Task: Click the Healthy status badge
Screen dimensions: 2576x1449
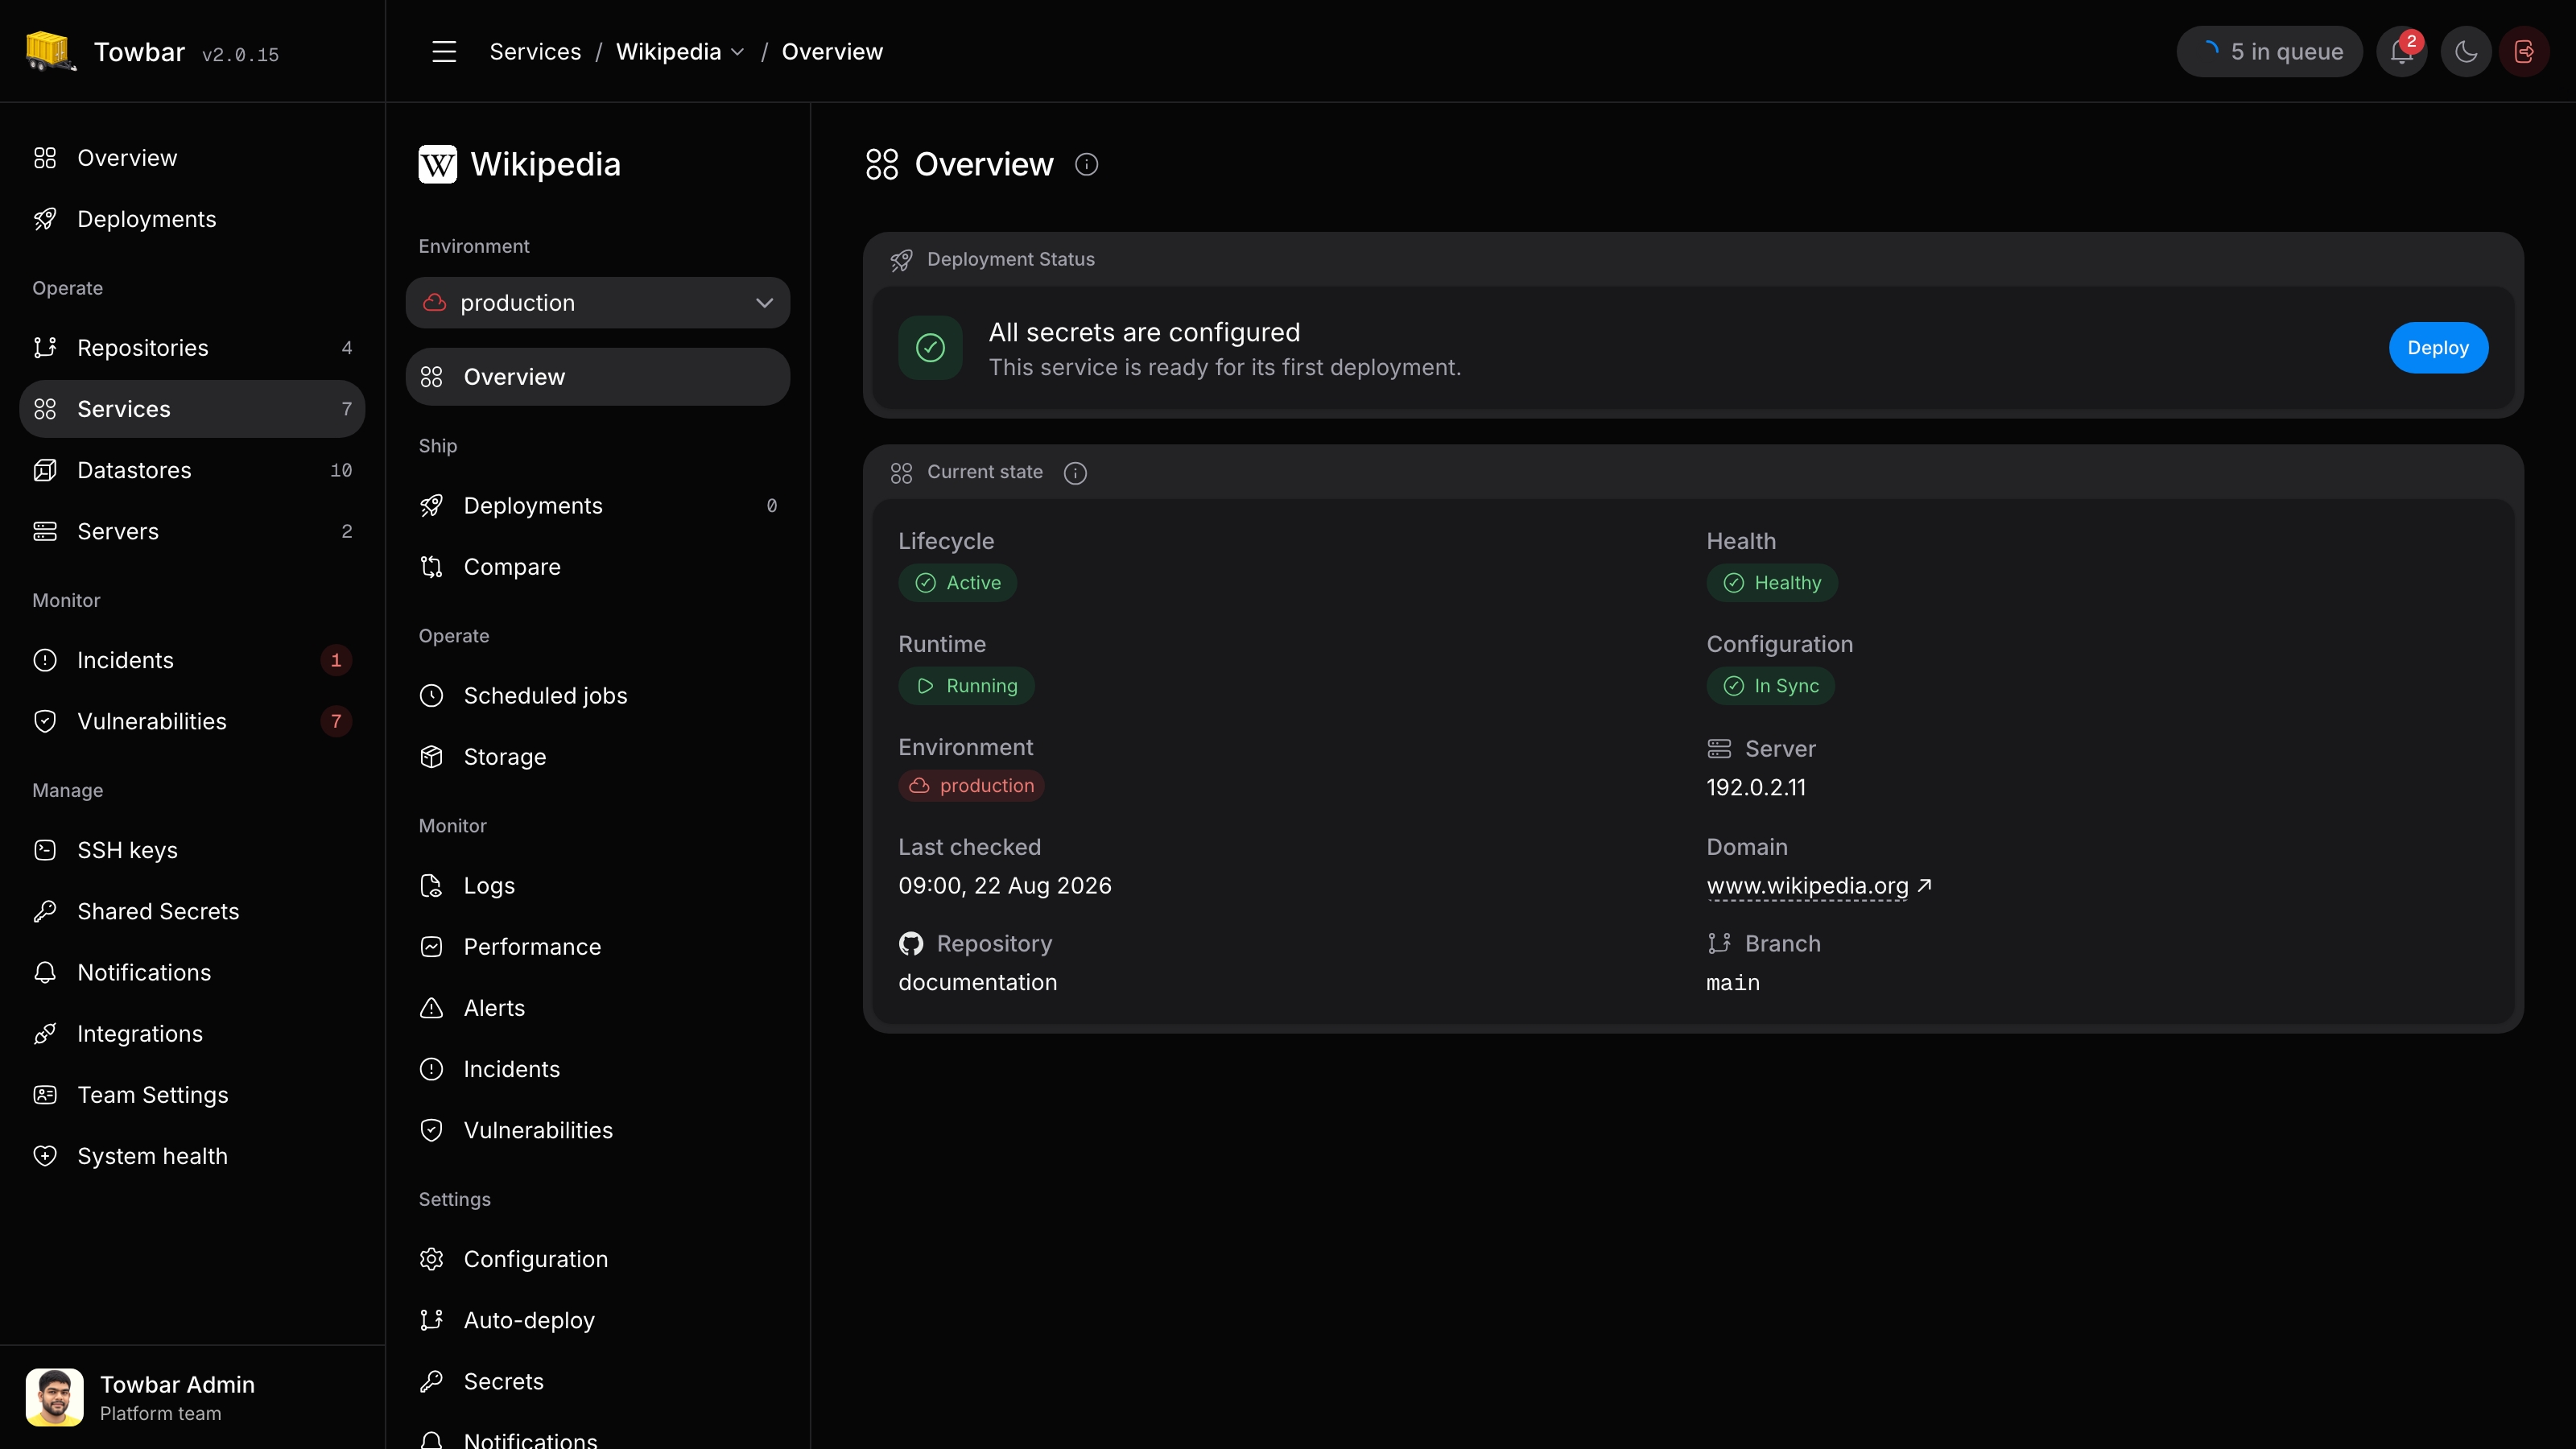Action: tap(1772, 583)
